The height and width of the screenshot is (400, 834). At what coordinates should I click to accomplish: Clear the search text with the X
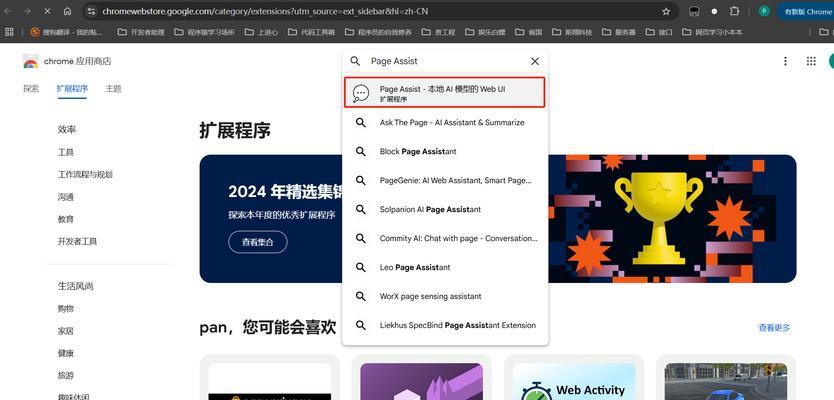(535, 61)
